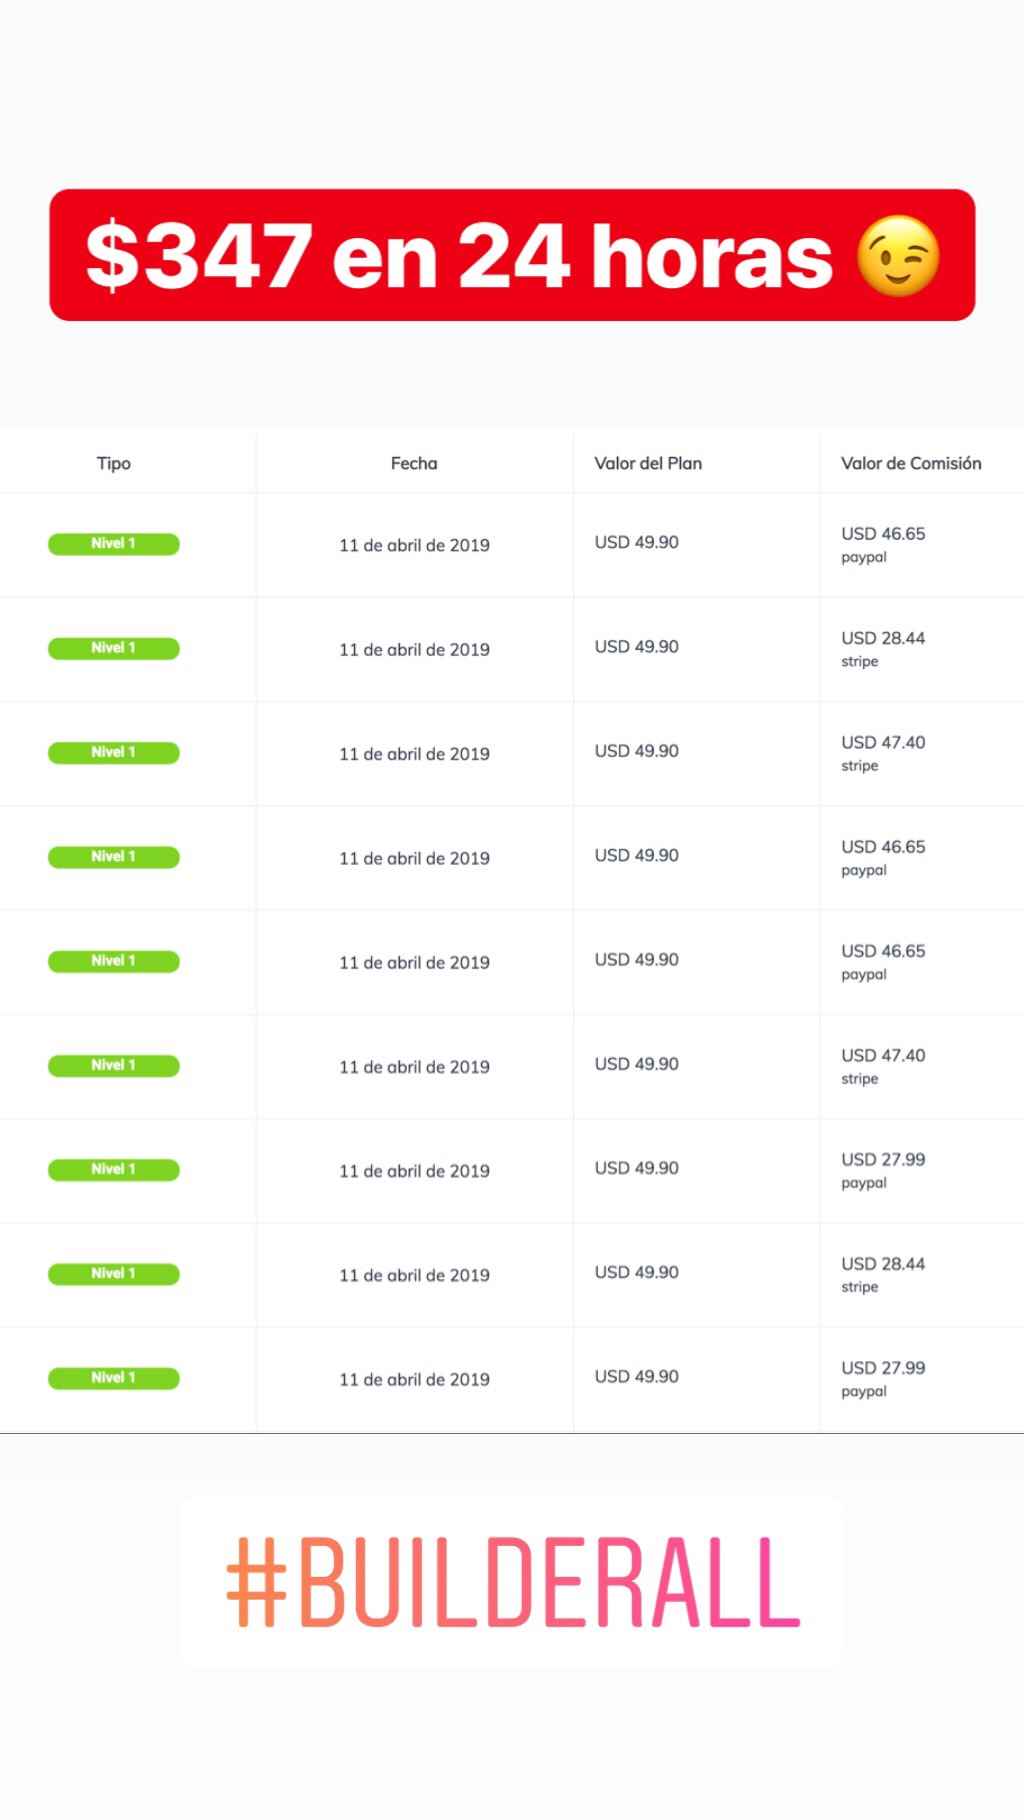Click the first row's USD 46.65 paypal commission
The height and width of the screenshot is (1820, 1024).
click(883, 544)
